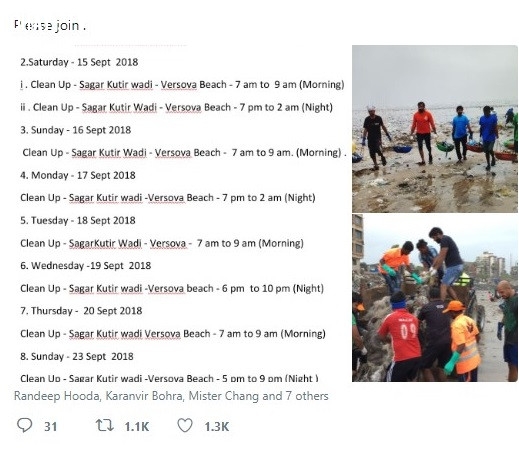Click the 'Saturday - 15 Sept 2018' line
519x452 pixels.
79,62
